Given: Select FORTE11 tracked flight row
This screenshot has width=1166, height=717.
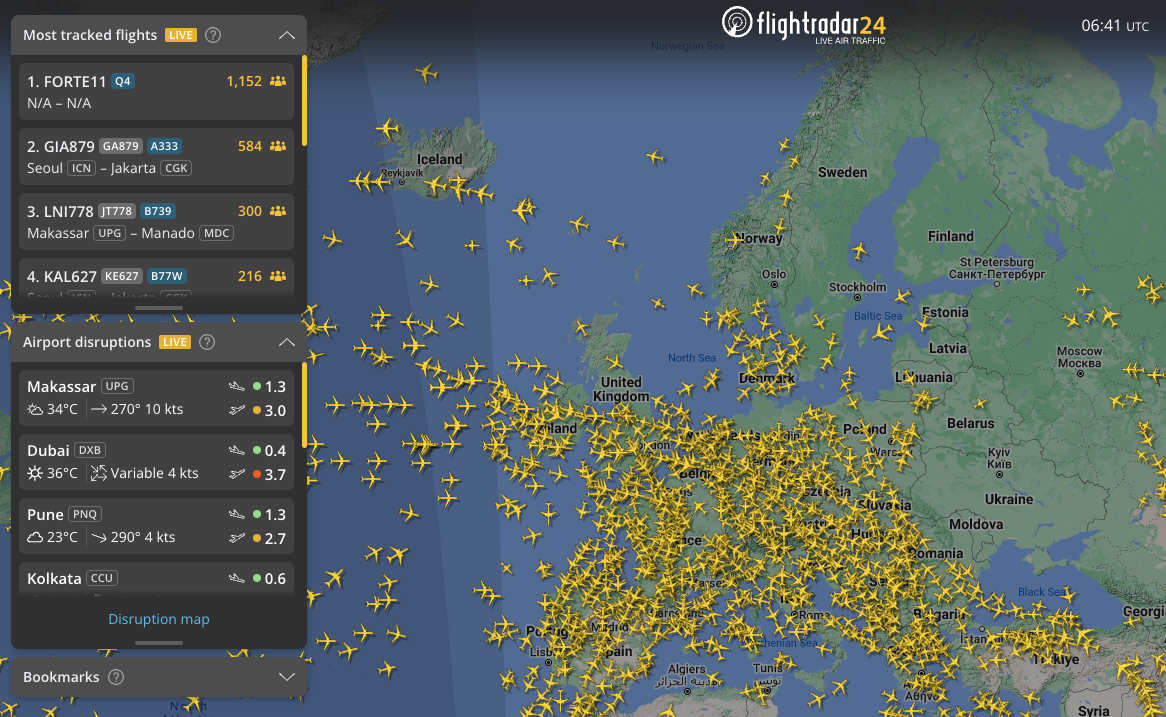Looking at the screenshot, I should pos(156,91).
